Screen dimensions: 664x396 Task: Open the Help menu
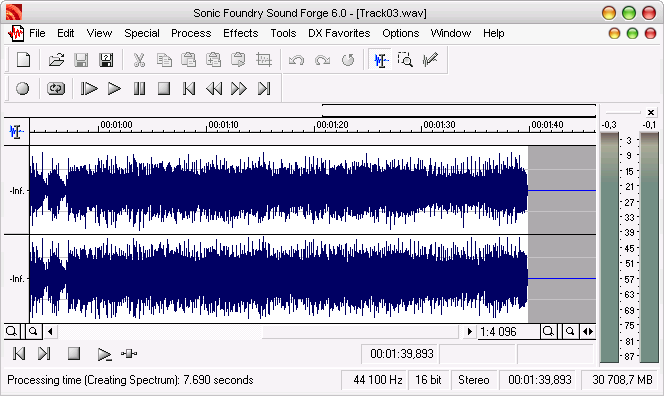click(x=494, y=33)
